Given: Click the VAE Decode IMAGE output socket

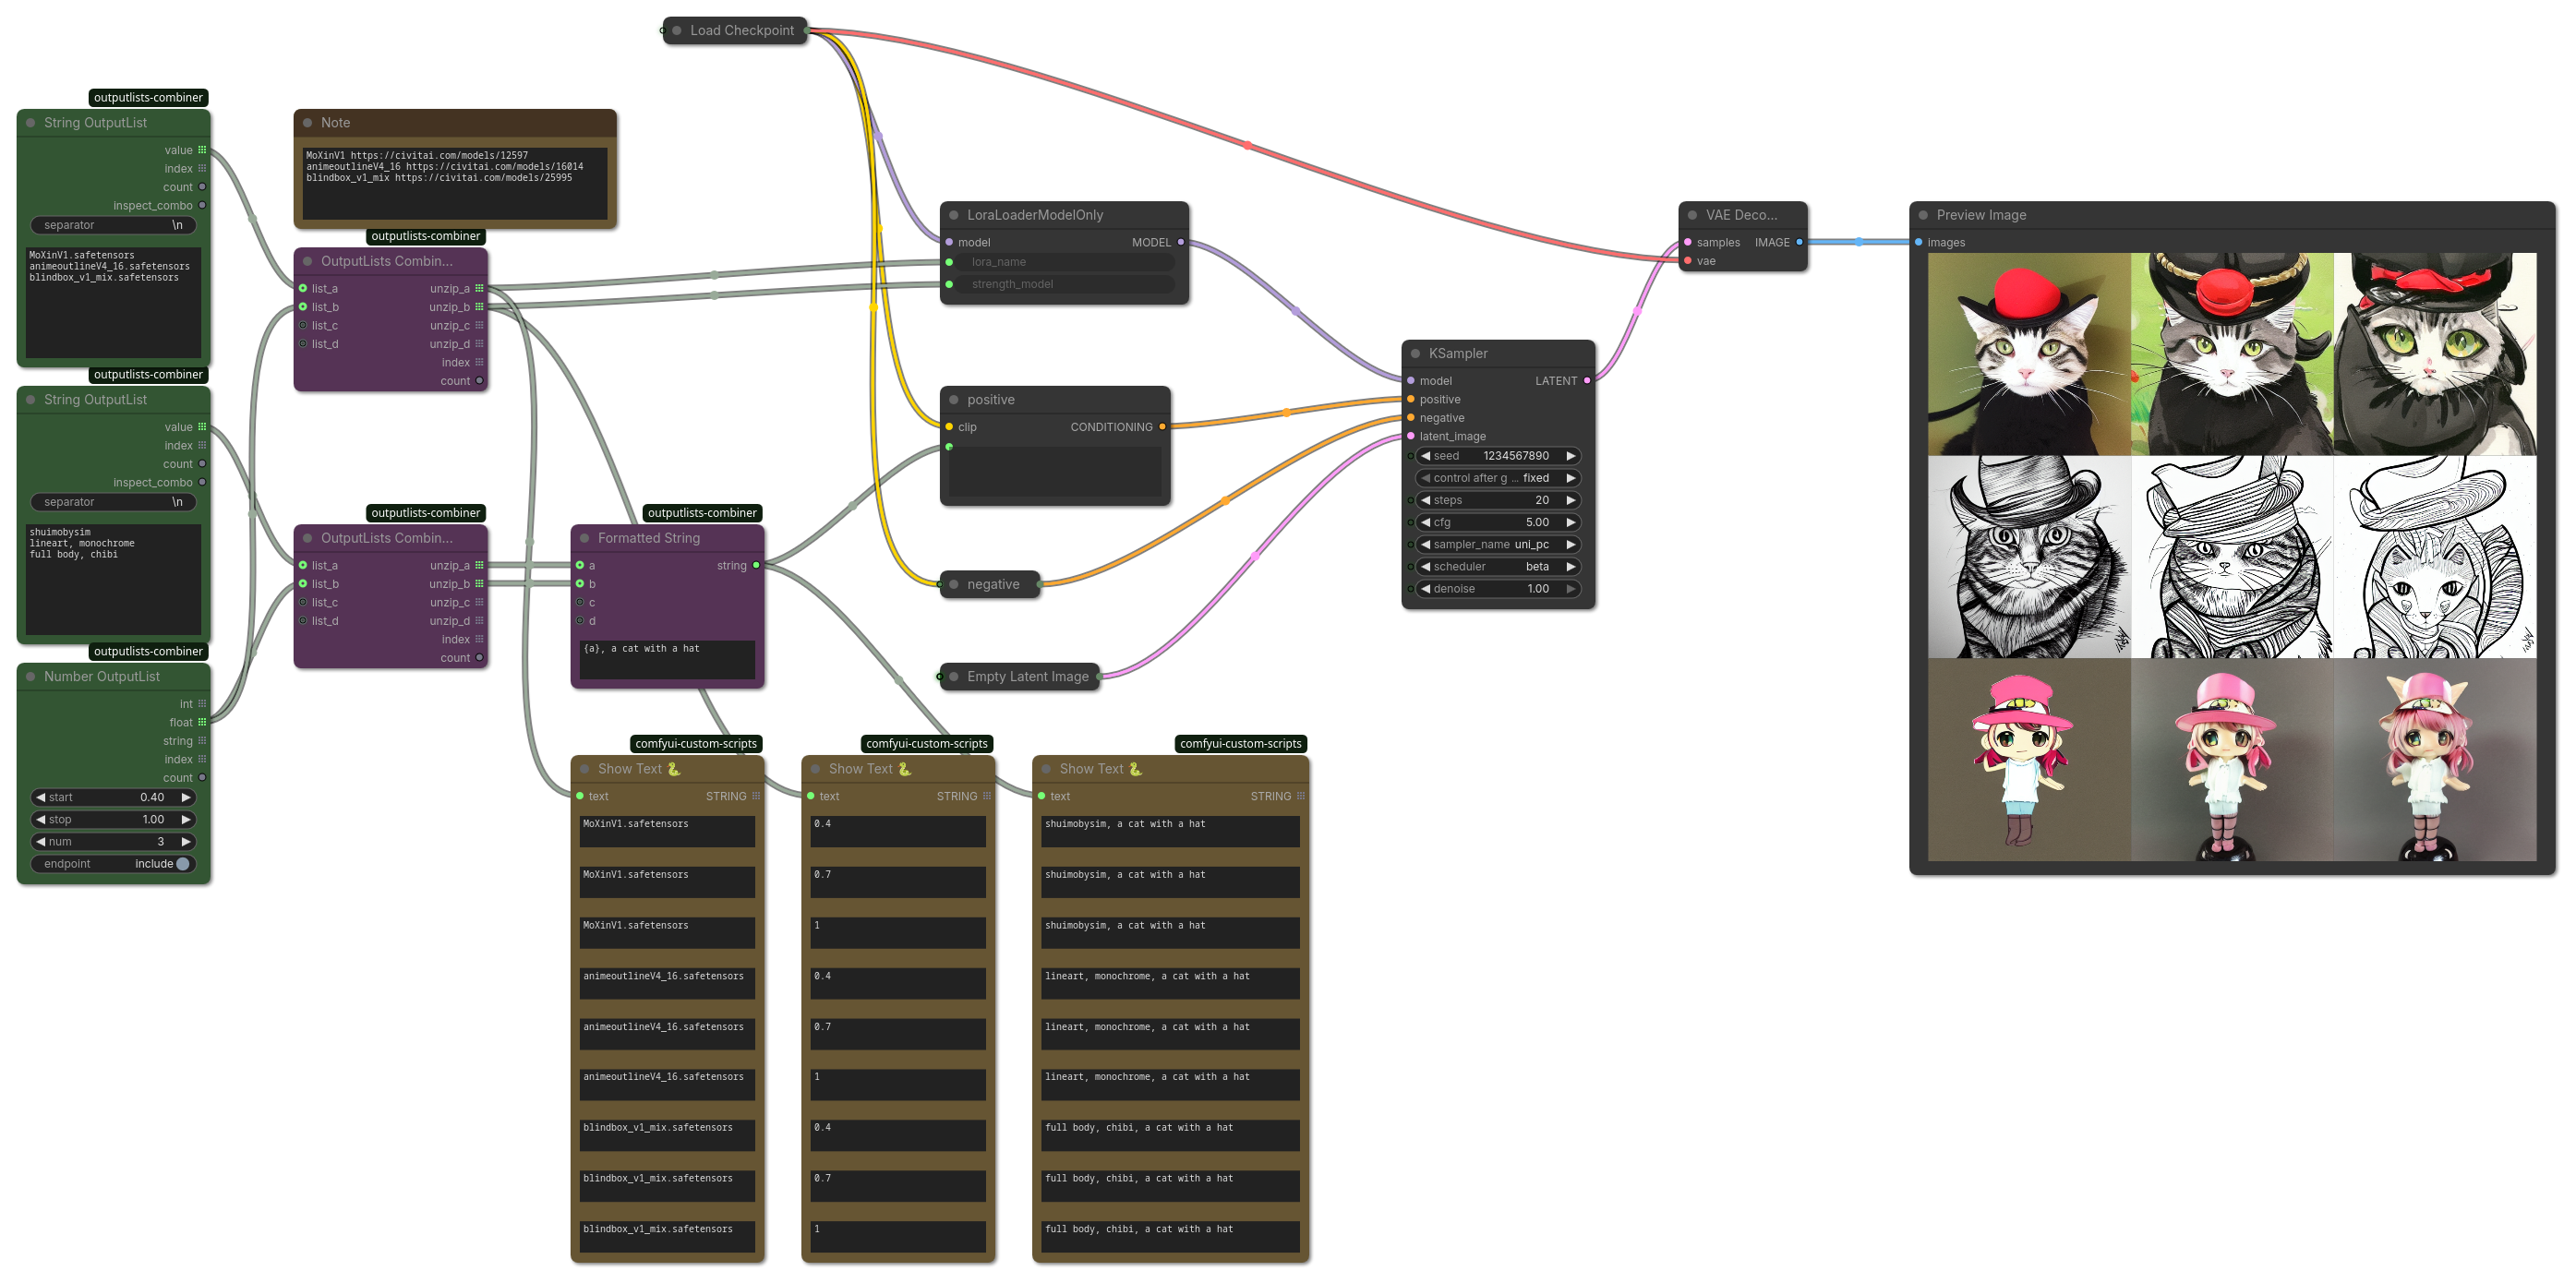Looking at the screenshot, I should click(1799, 242).
